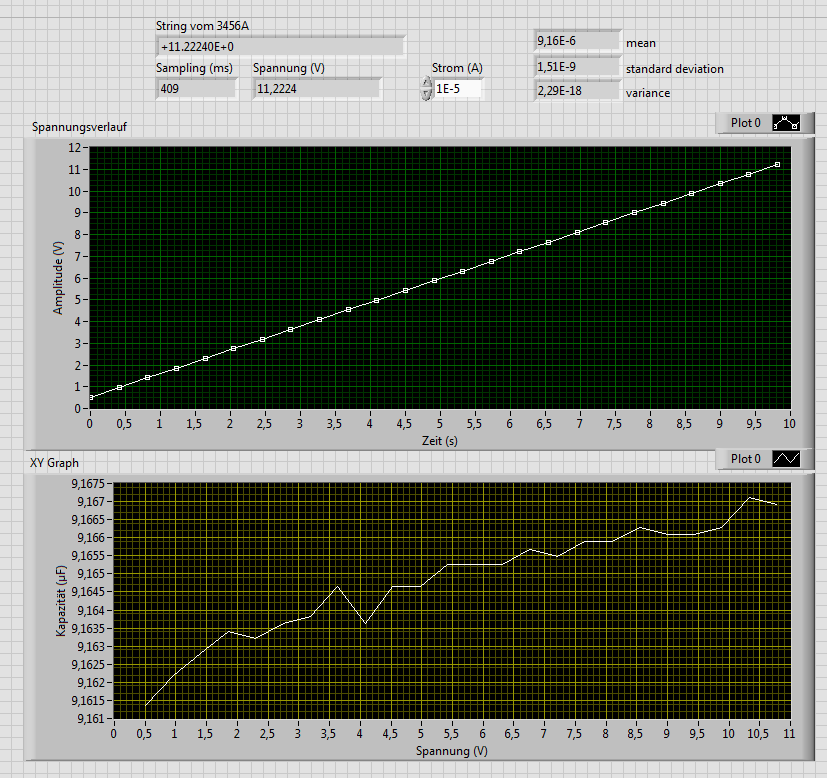Click 'Spannung (V)' x-axis label of XY Graph

point(451,751)
